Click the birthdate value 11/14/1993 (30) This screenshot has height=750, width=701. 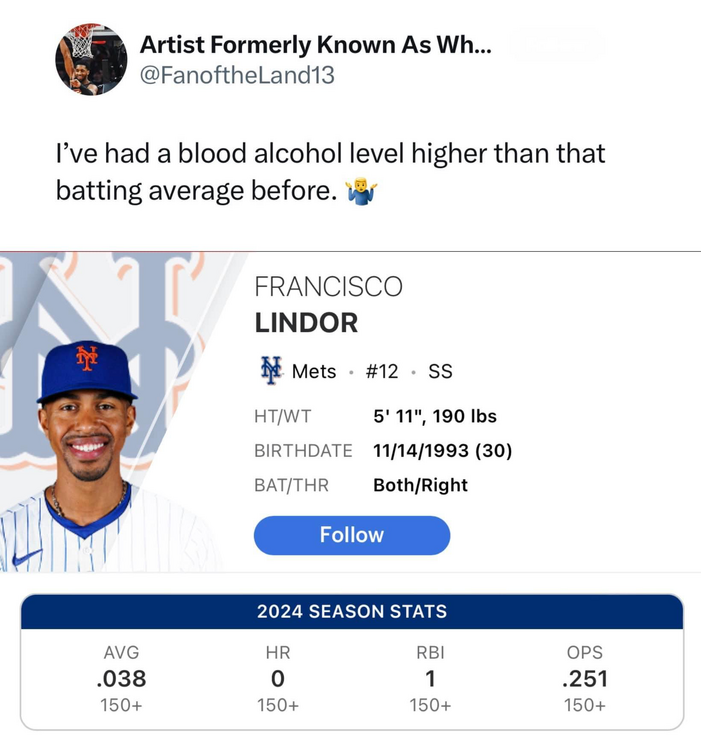(442, 451)
